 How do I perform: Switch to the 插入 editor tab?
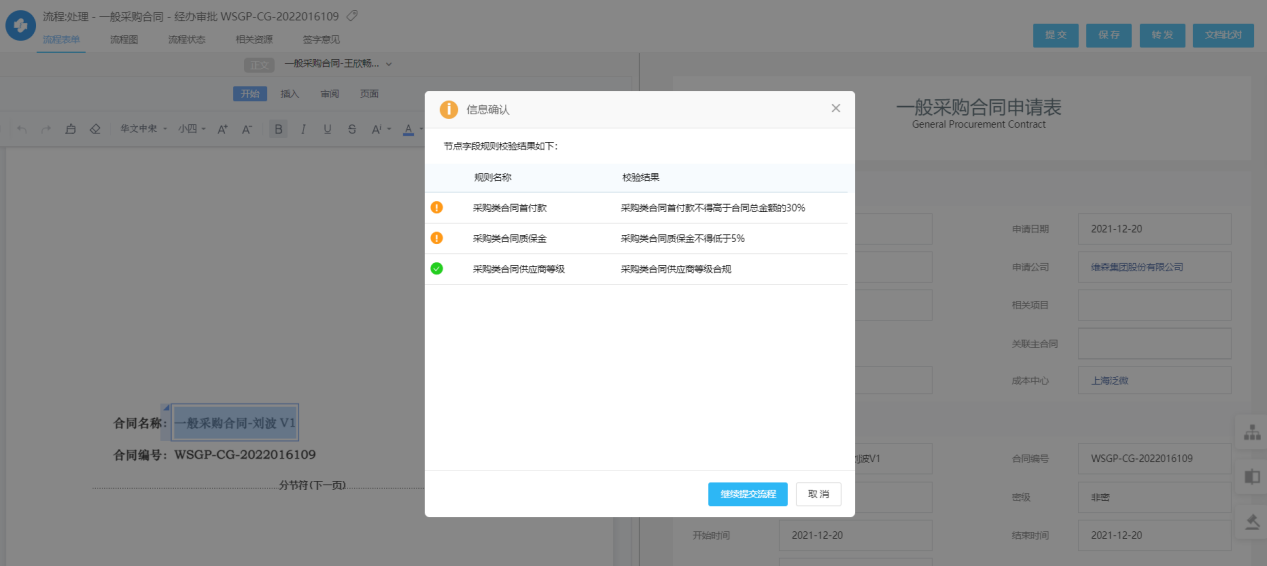pos(290,94)
